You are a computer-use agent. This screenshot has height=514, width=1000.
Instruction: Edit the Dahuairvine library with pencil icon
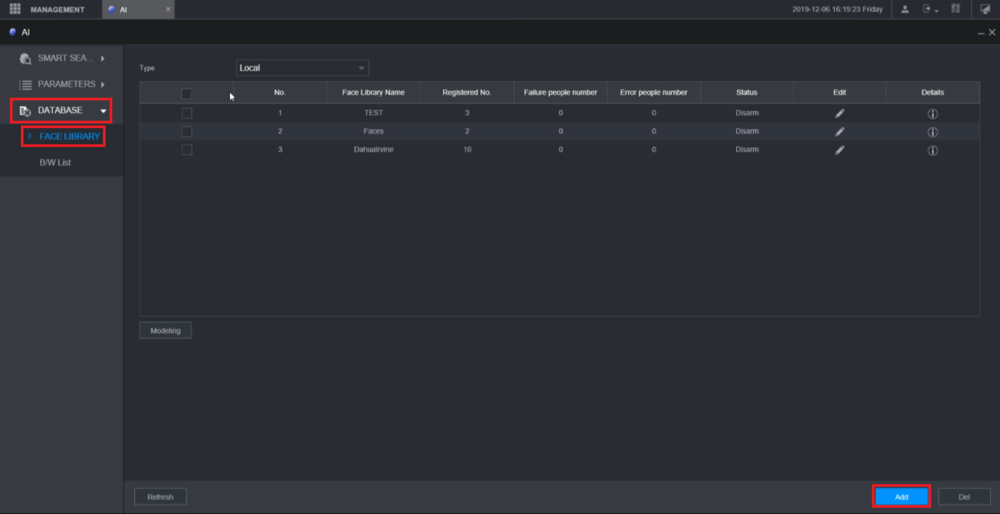pyautogui.click(x=840, y=150)
